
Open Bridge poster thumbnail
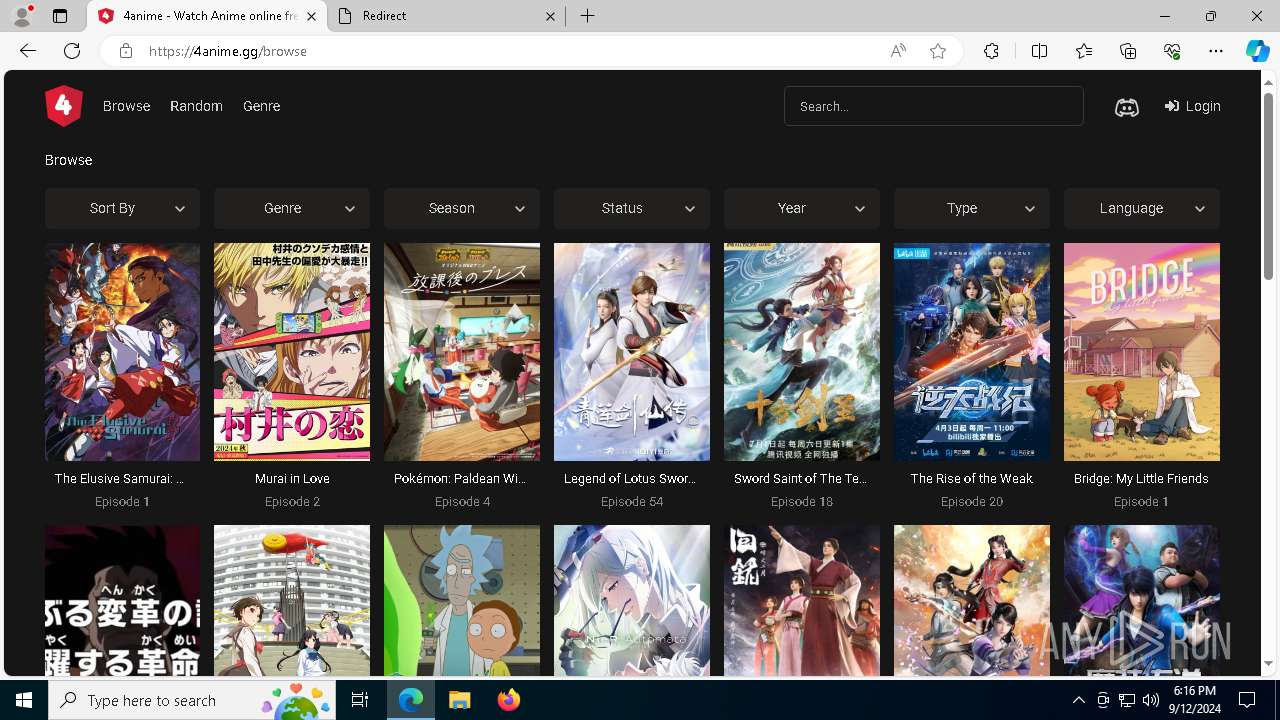coord(1142,352)
